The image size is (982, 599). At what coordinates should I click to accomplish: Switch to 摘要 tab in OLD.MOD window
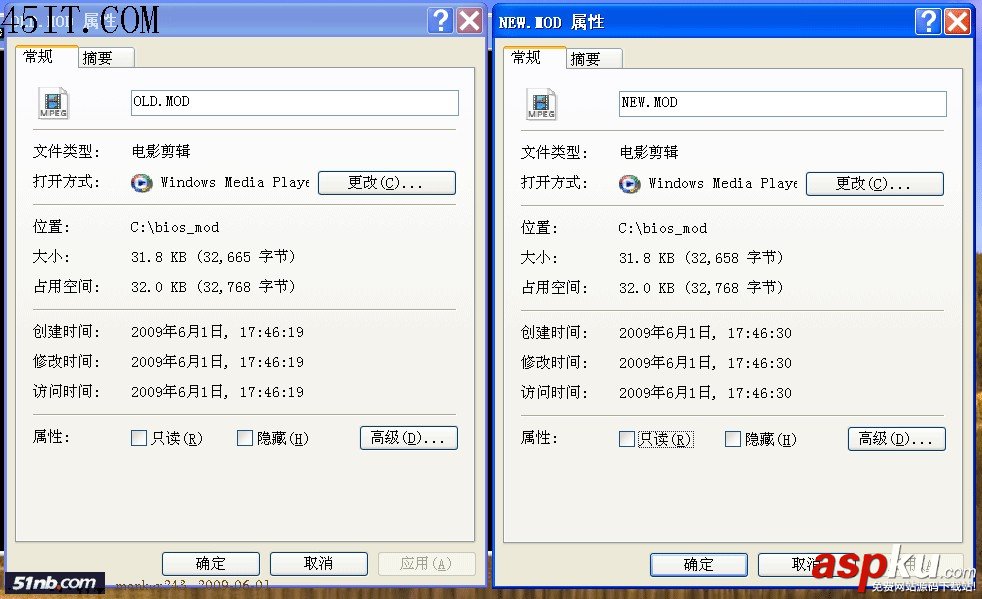click(106, 58)
